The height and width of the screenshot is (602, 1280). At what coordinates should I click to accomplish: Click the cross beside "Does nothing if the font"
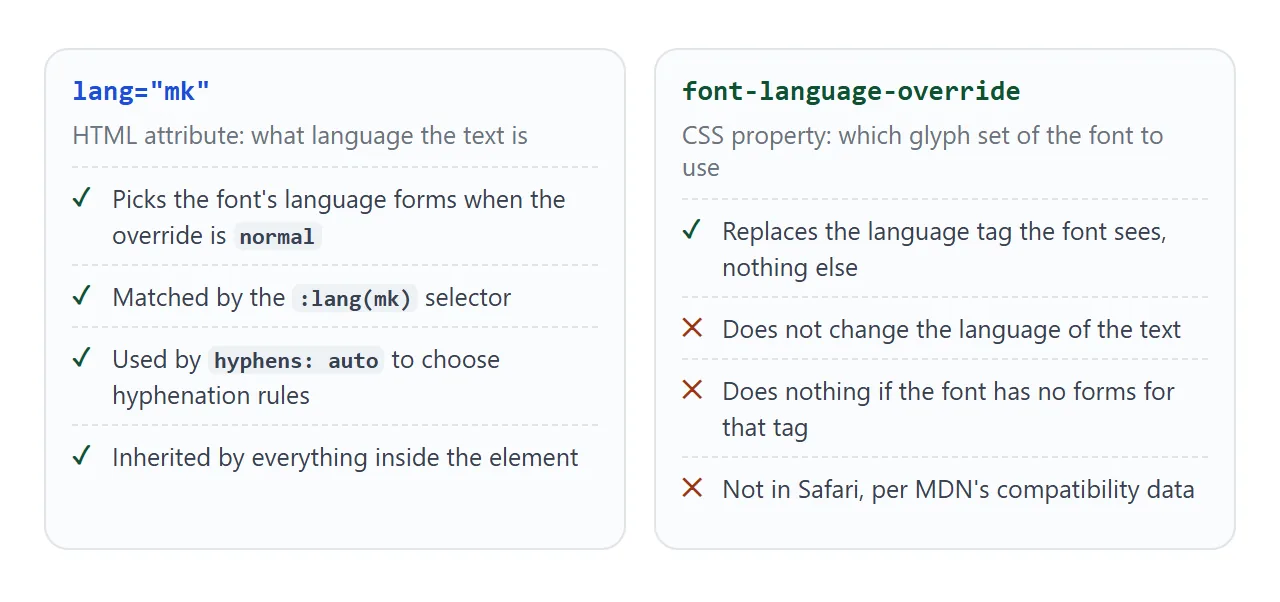[x=692, y=391]
